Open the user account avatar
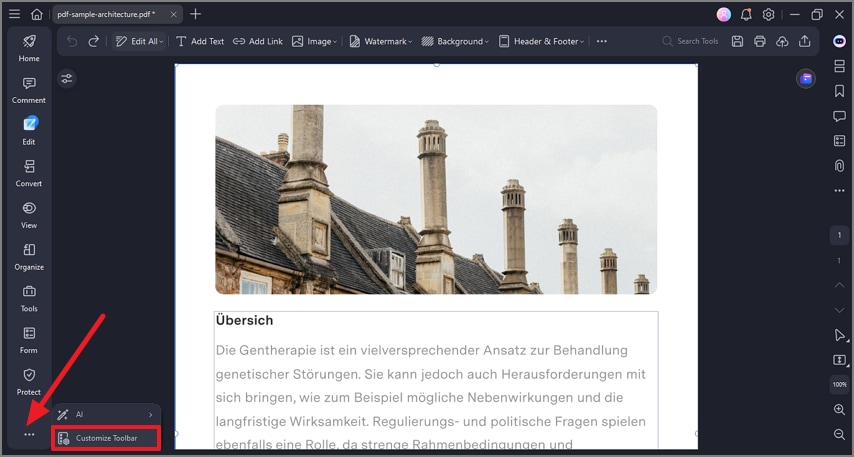 (x=723, y=15)
